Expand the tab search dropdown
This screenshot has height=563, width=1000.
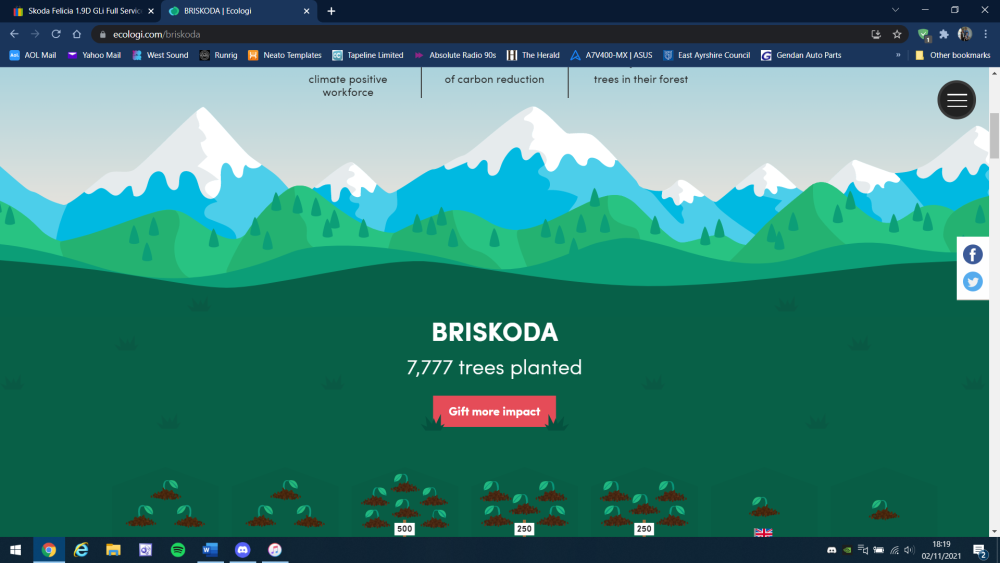[x=895, y=10]
